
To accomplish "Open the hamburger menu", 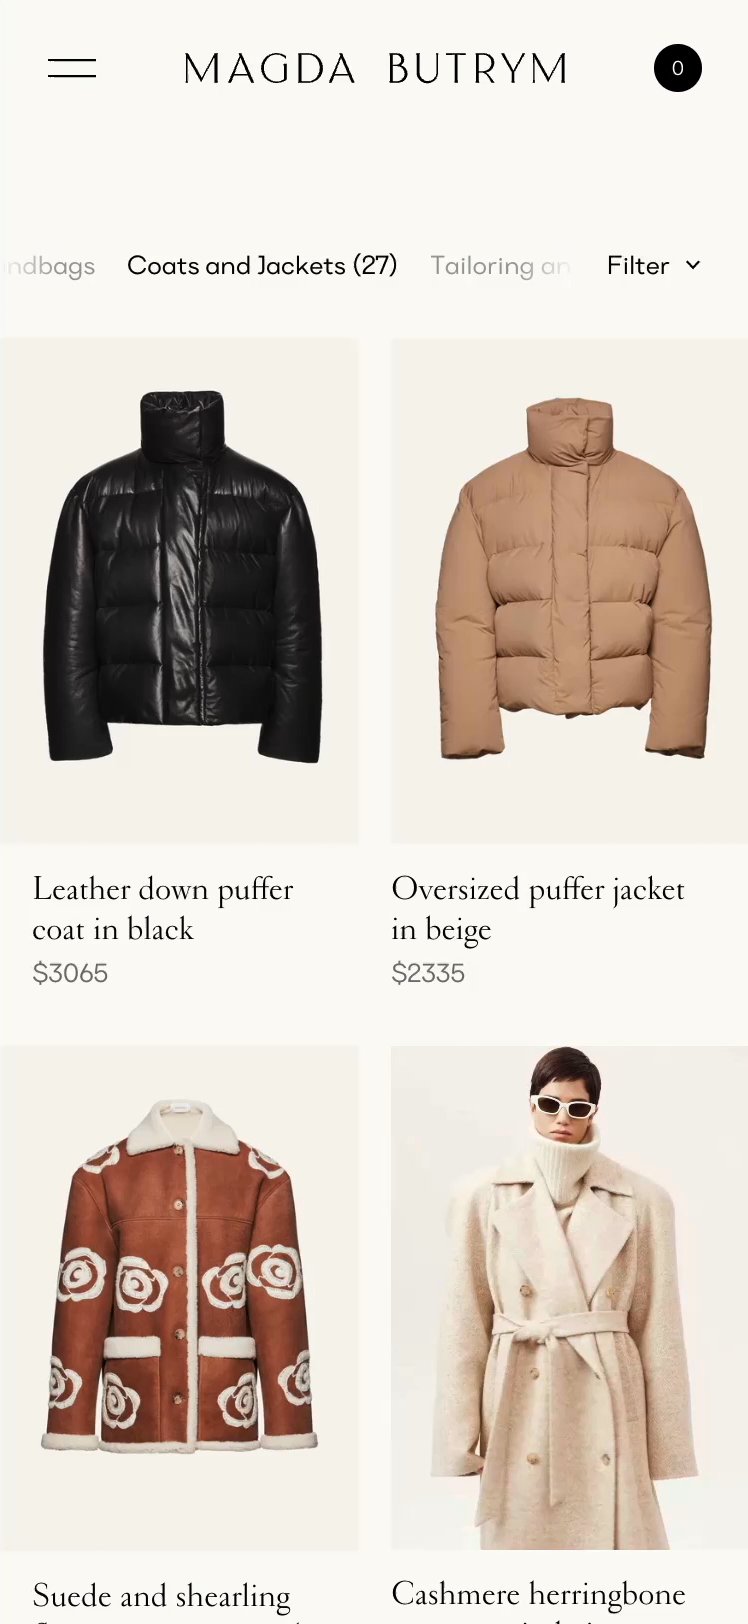I will click(72, 68).
